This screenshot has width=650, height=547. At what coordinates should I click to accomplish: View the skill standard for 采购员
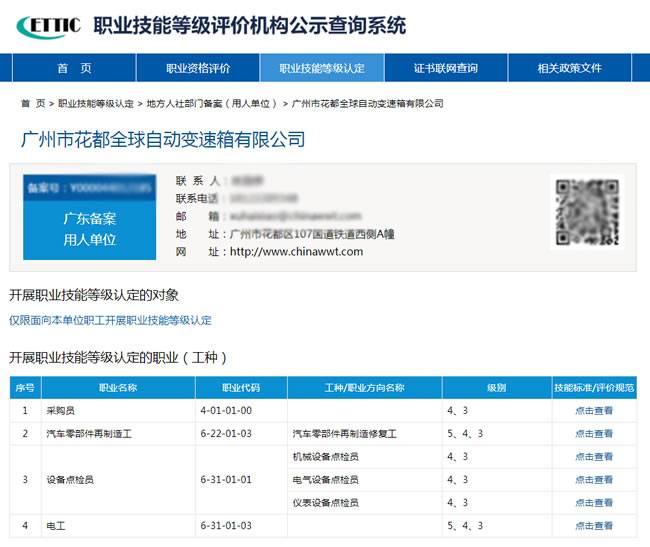(x=593, y=410)
